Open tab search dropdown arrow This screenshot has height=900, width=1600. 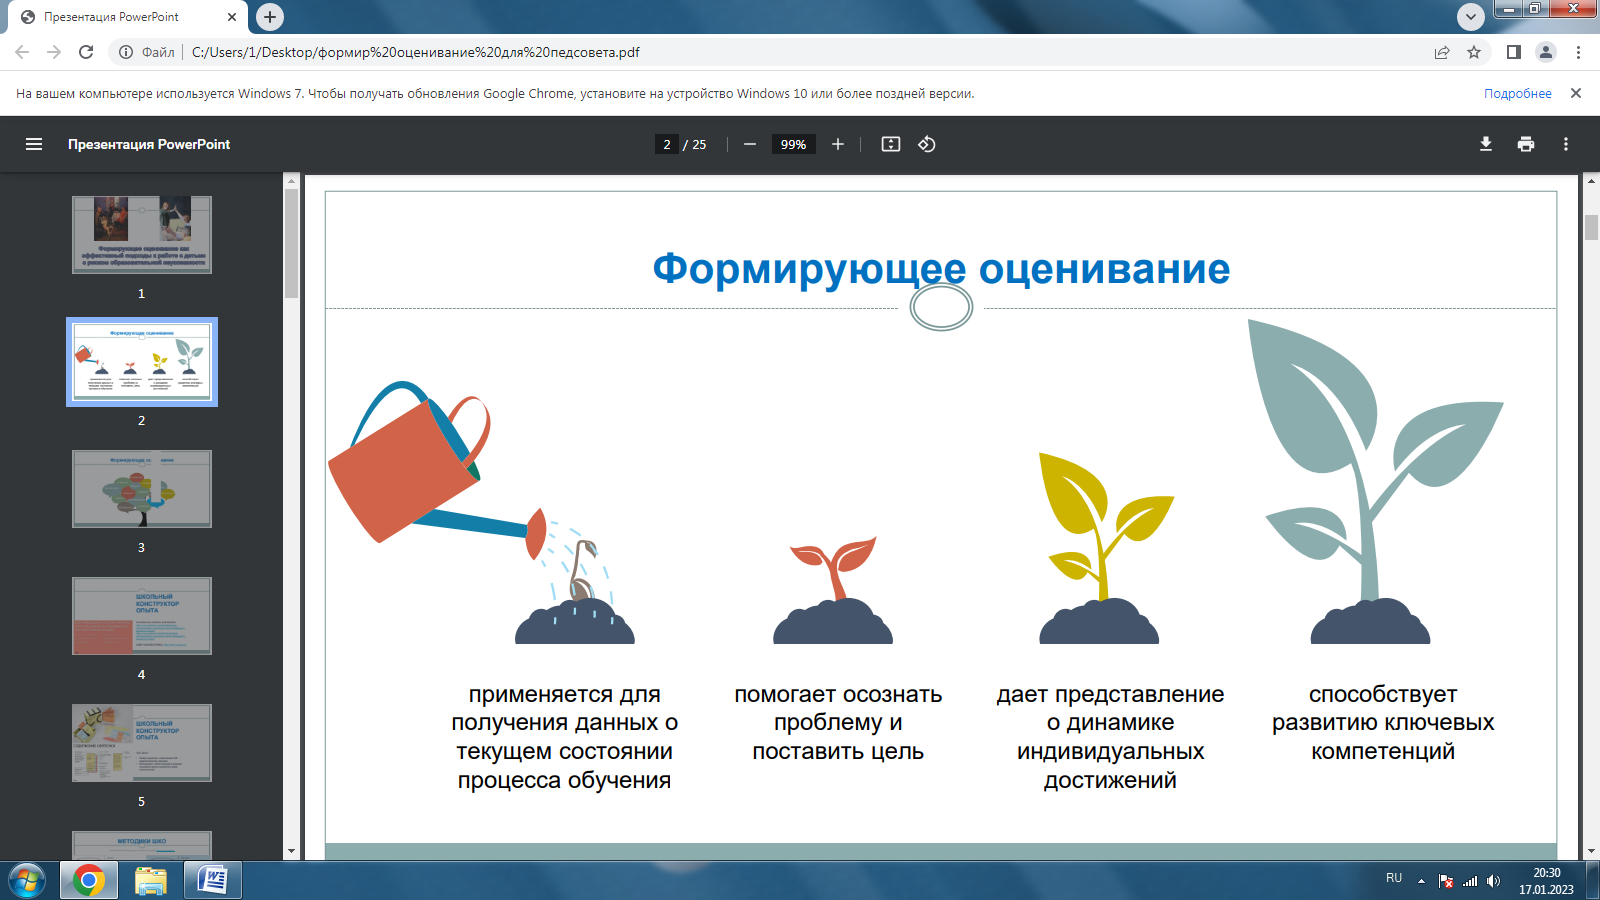tap(1471, 17)
